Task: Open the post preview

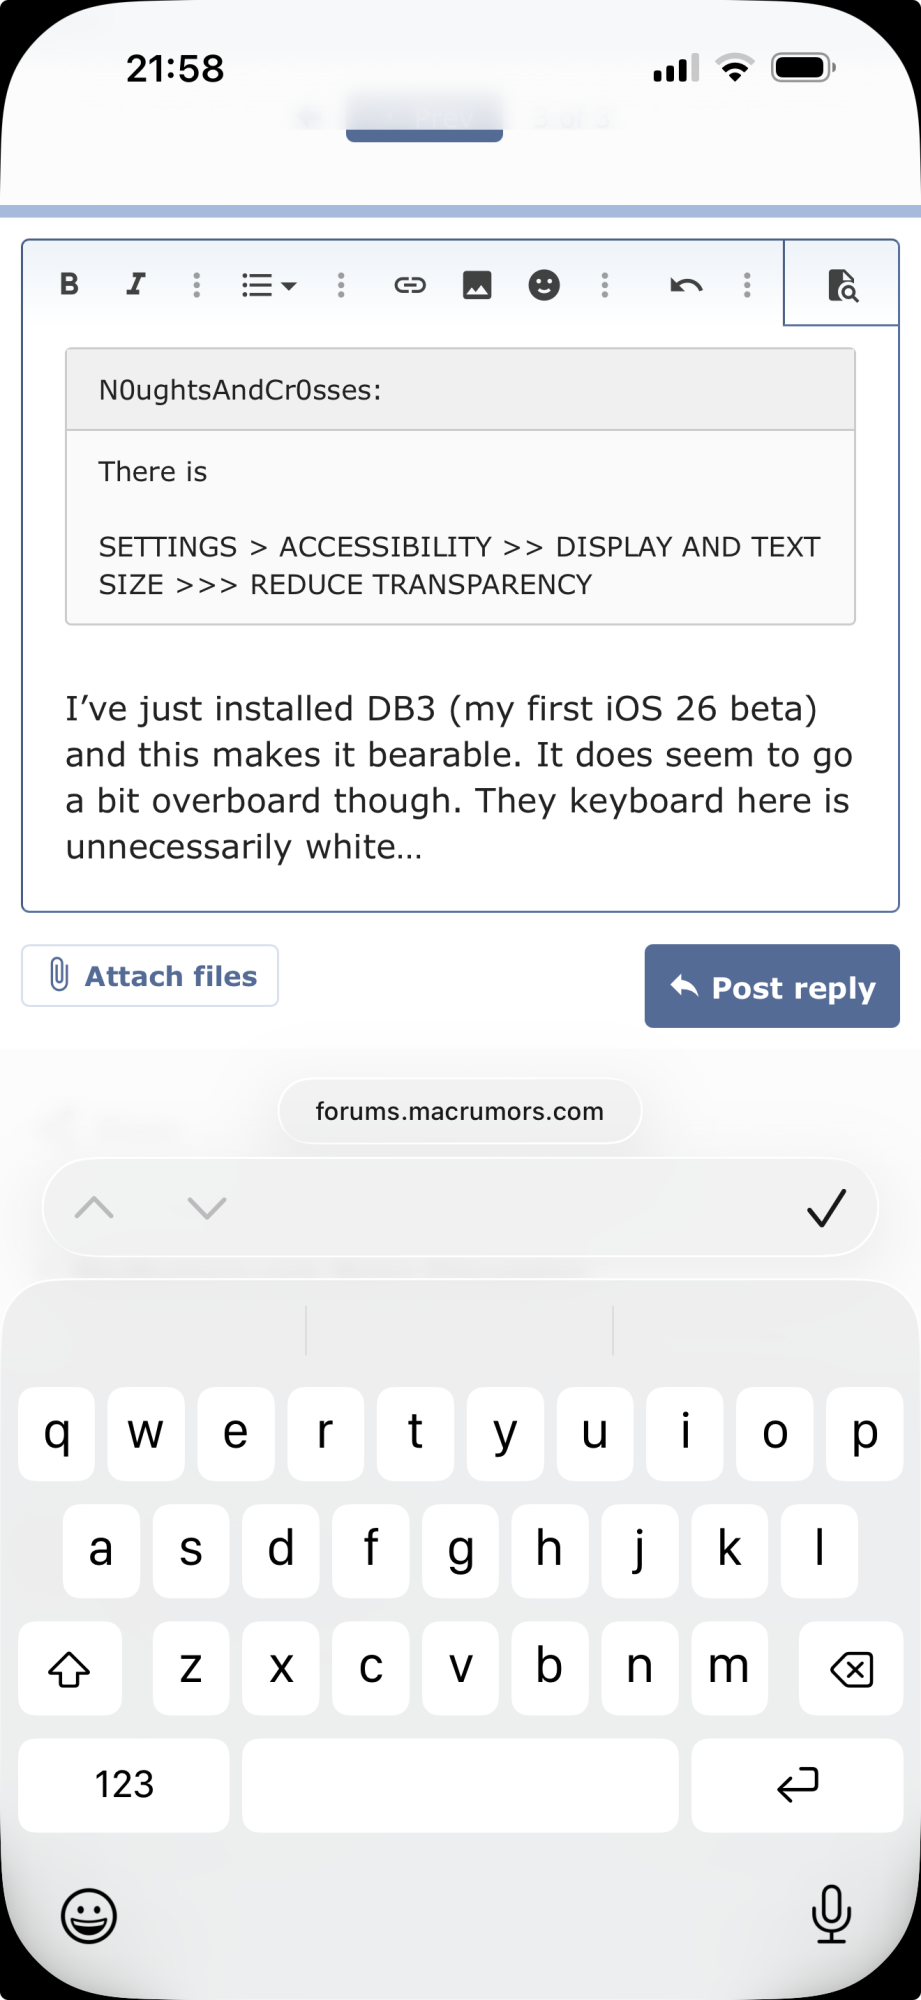Action: [x=843, y=285]
